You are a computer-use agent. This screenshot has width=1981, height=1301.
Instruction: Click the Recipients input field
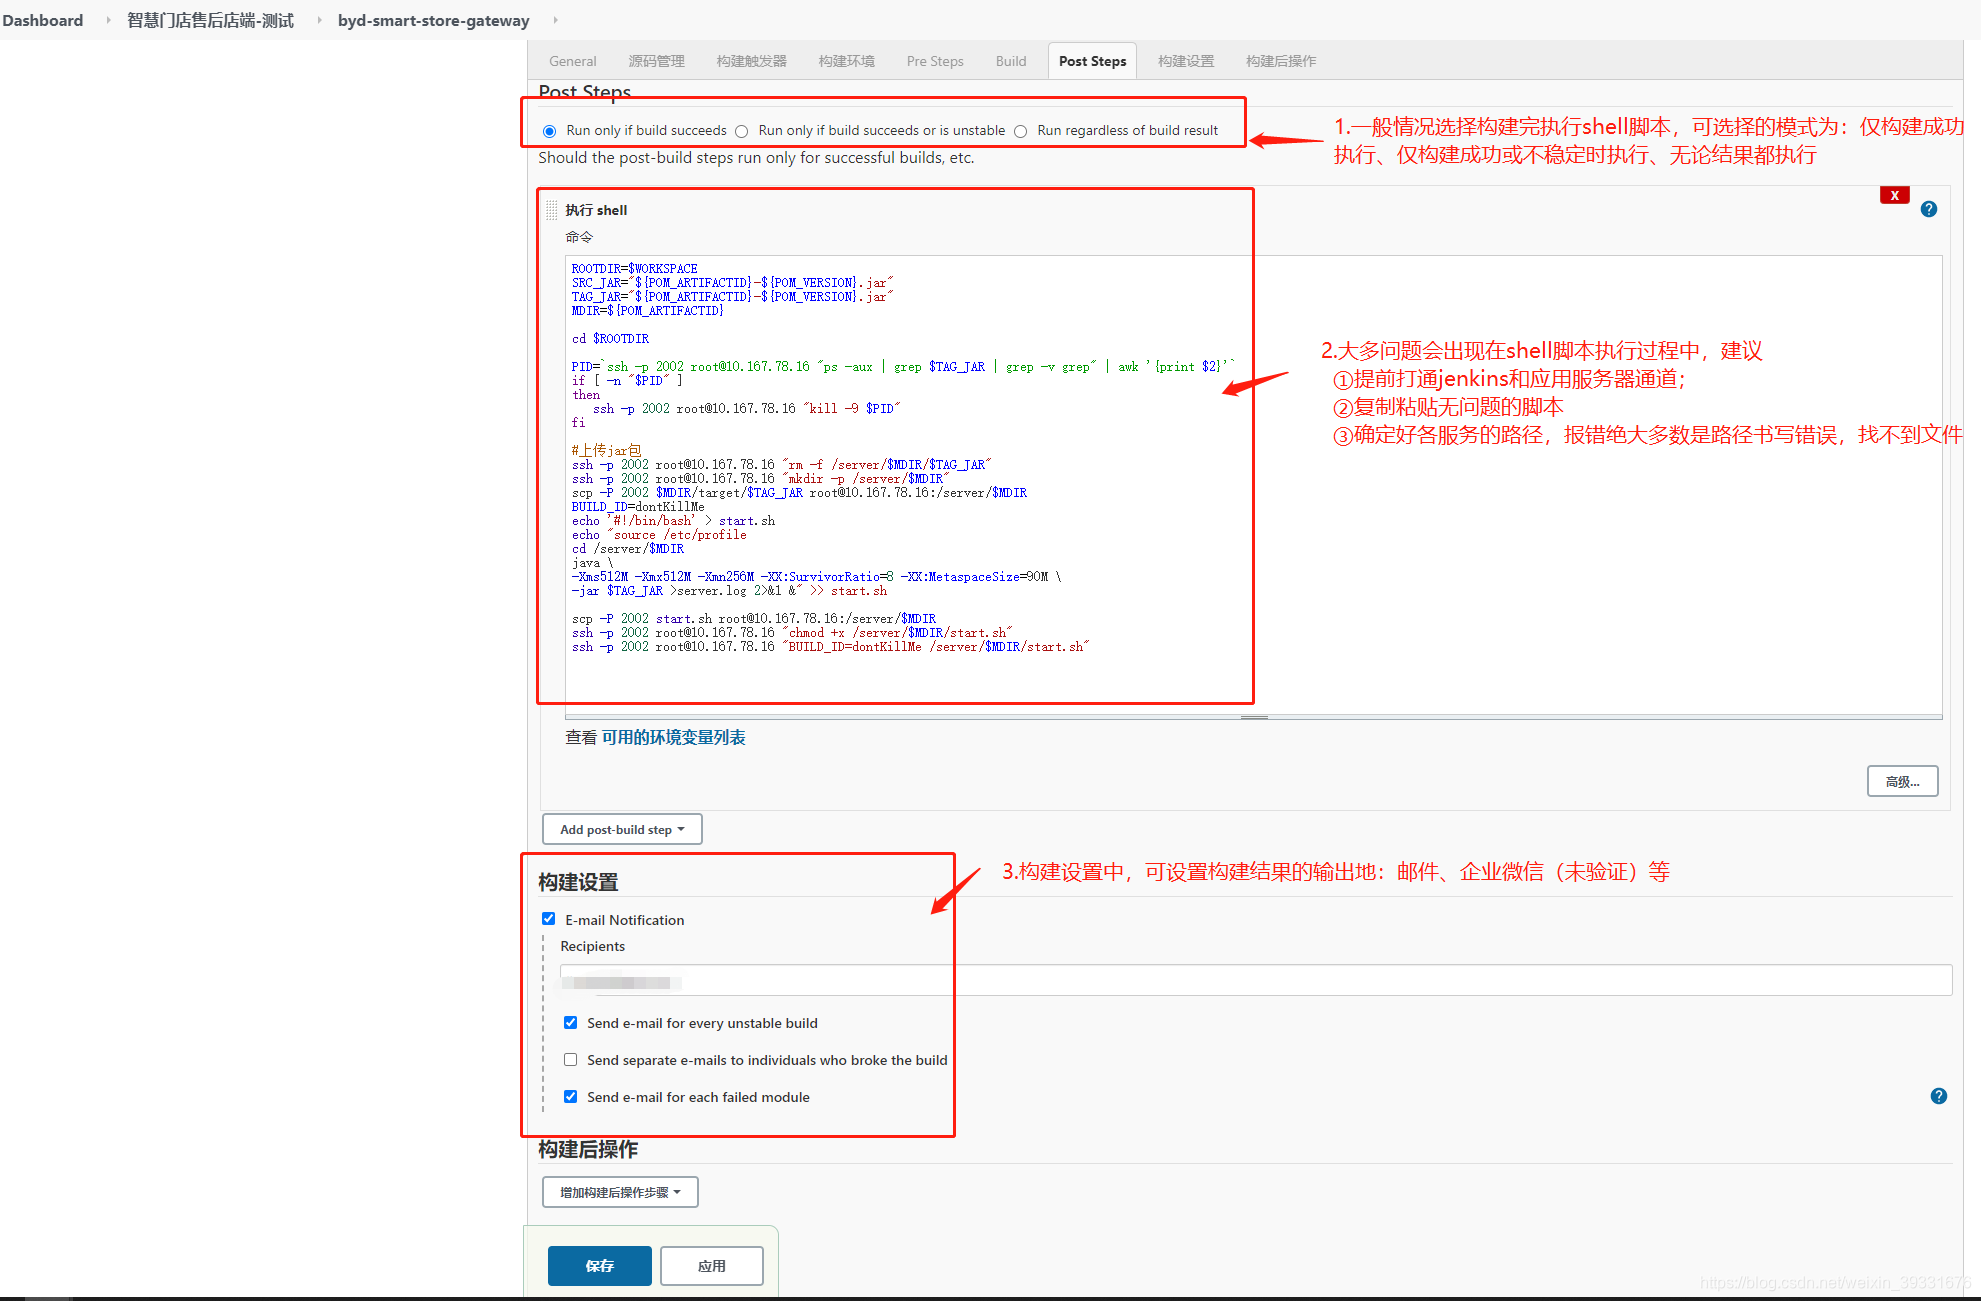[1255, 980]
